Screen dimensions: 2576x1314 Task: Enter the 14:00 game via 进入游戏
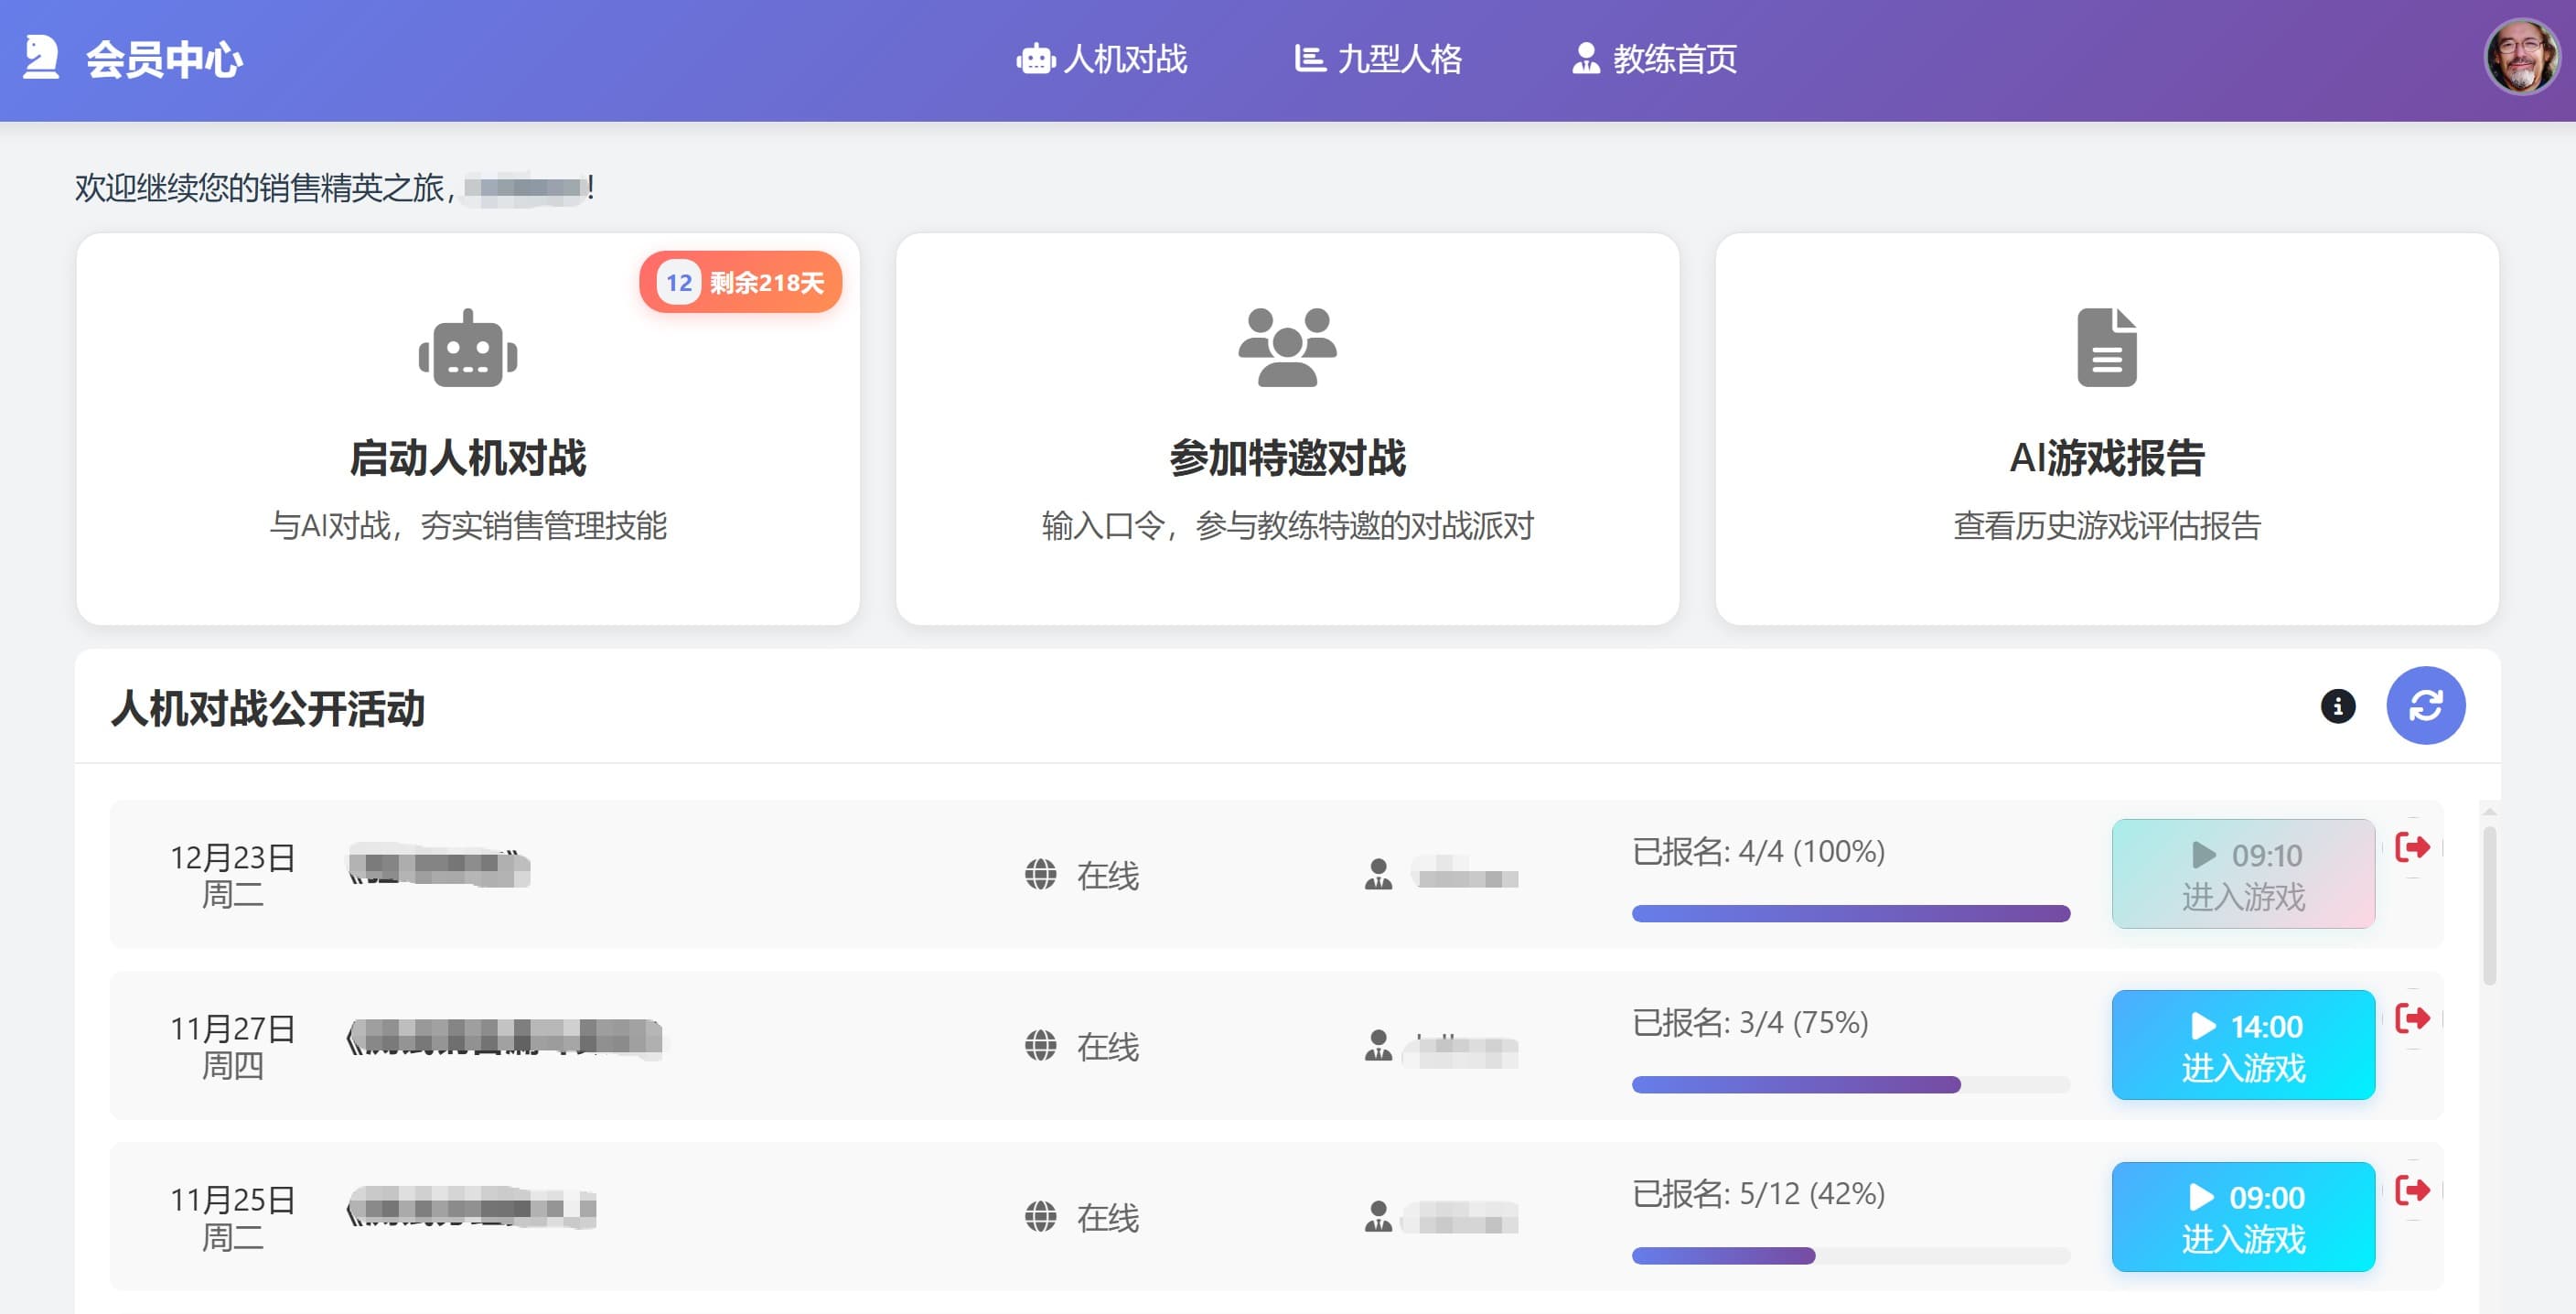pos(2242,1046)
